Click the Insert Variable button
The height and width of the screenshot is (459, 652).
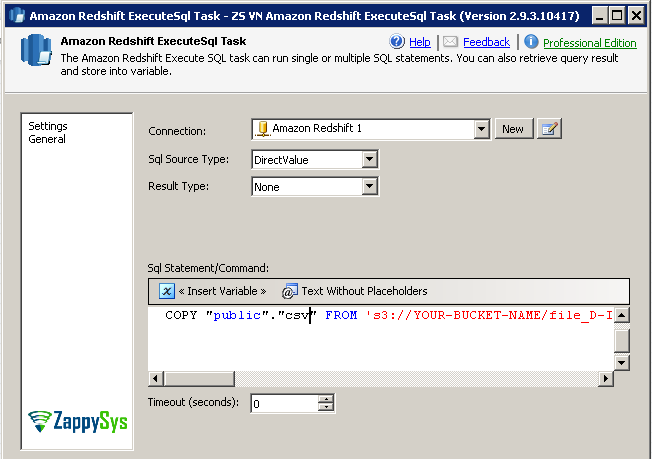pyautogui.click(x=212, y=291)
